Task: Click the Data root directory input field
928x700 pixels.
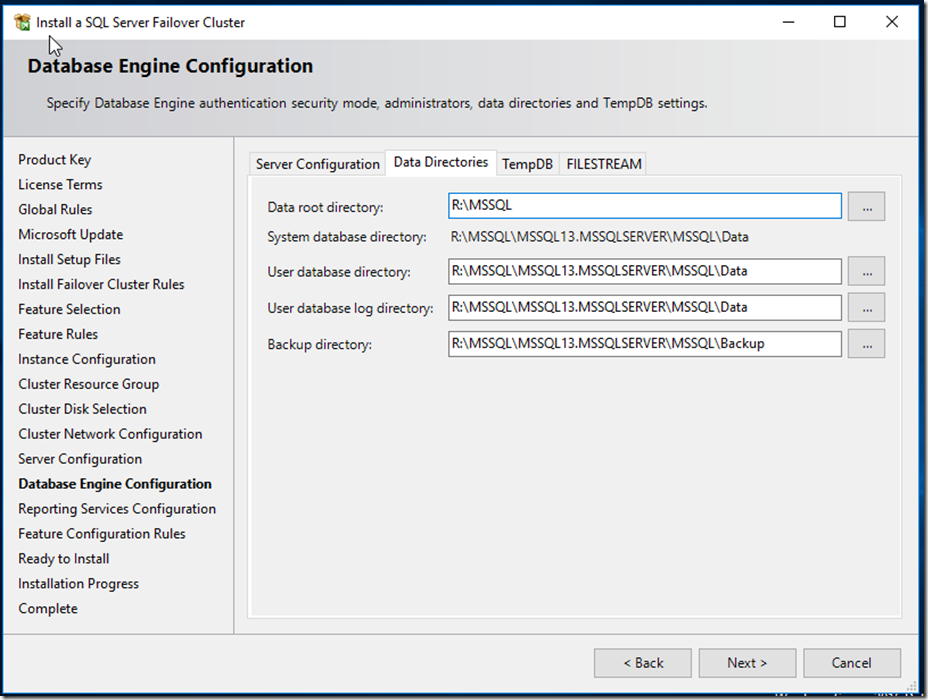Action: (645, 205)
